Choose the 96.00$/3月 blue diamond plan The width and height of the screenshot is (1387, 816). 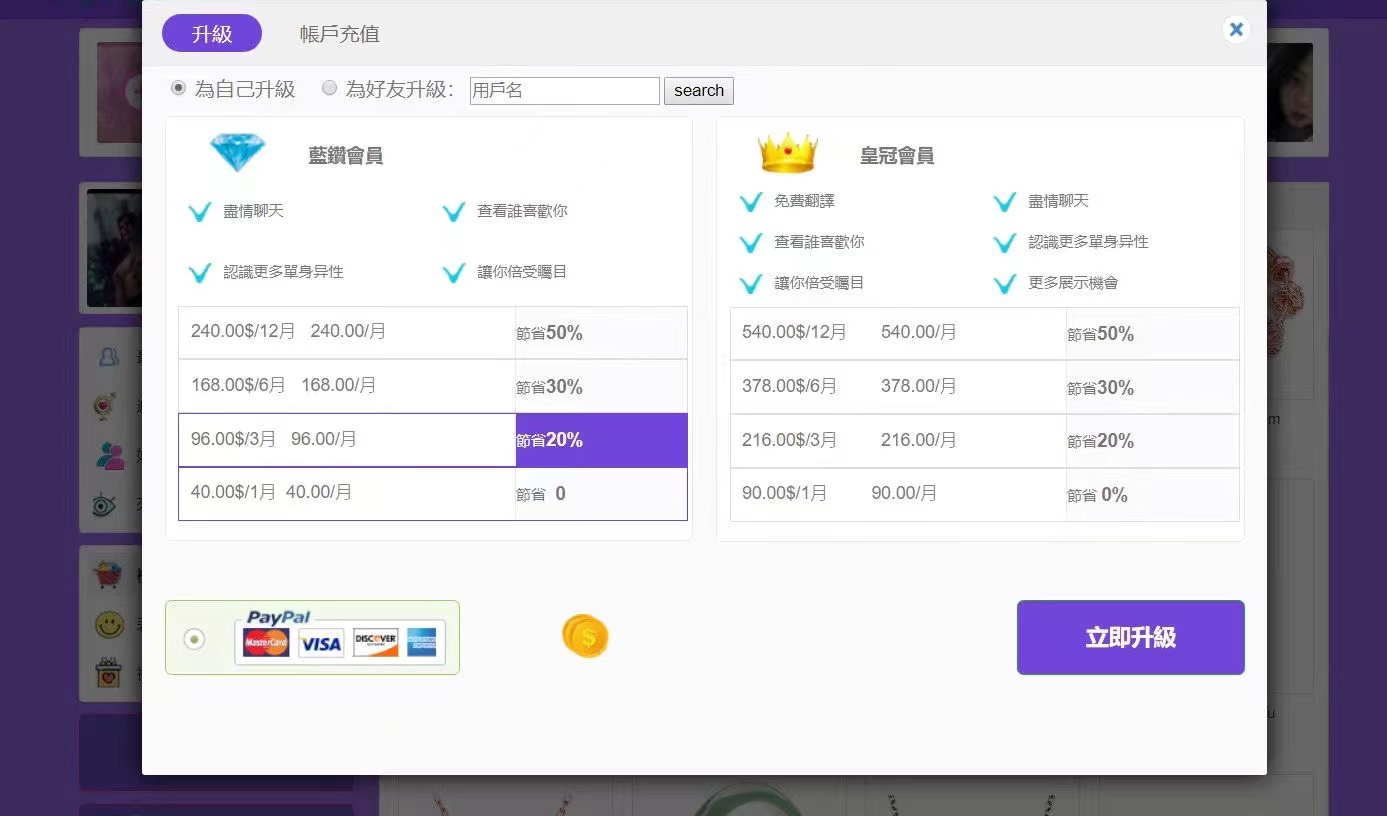(433, 440)
